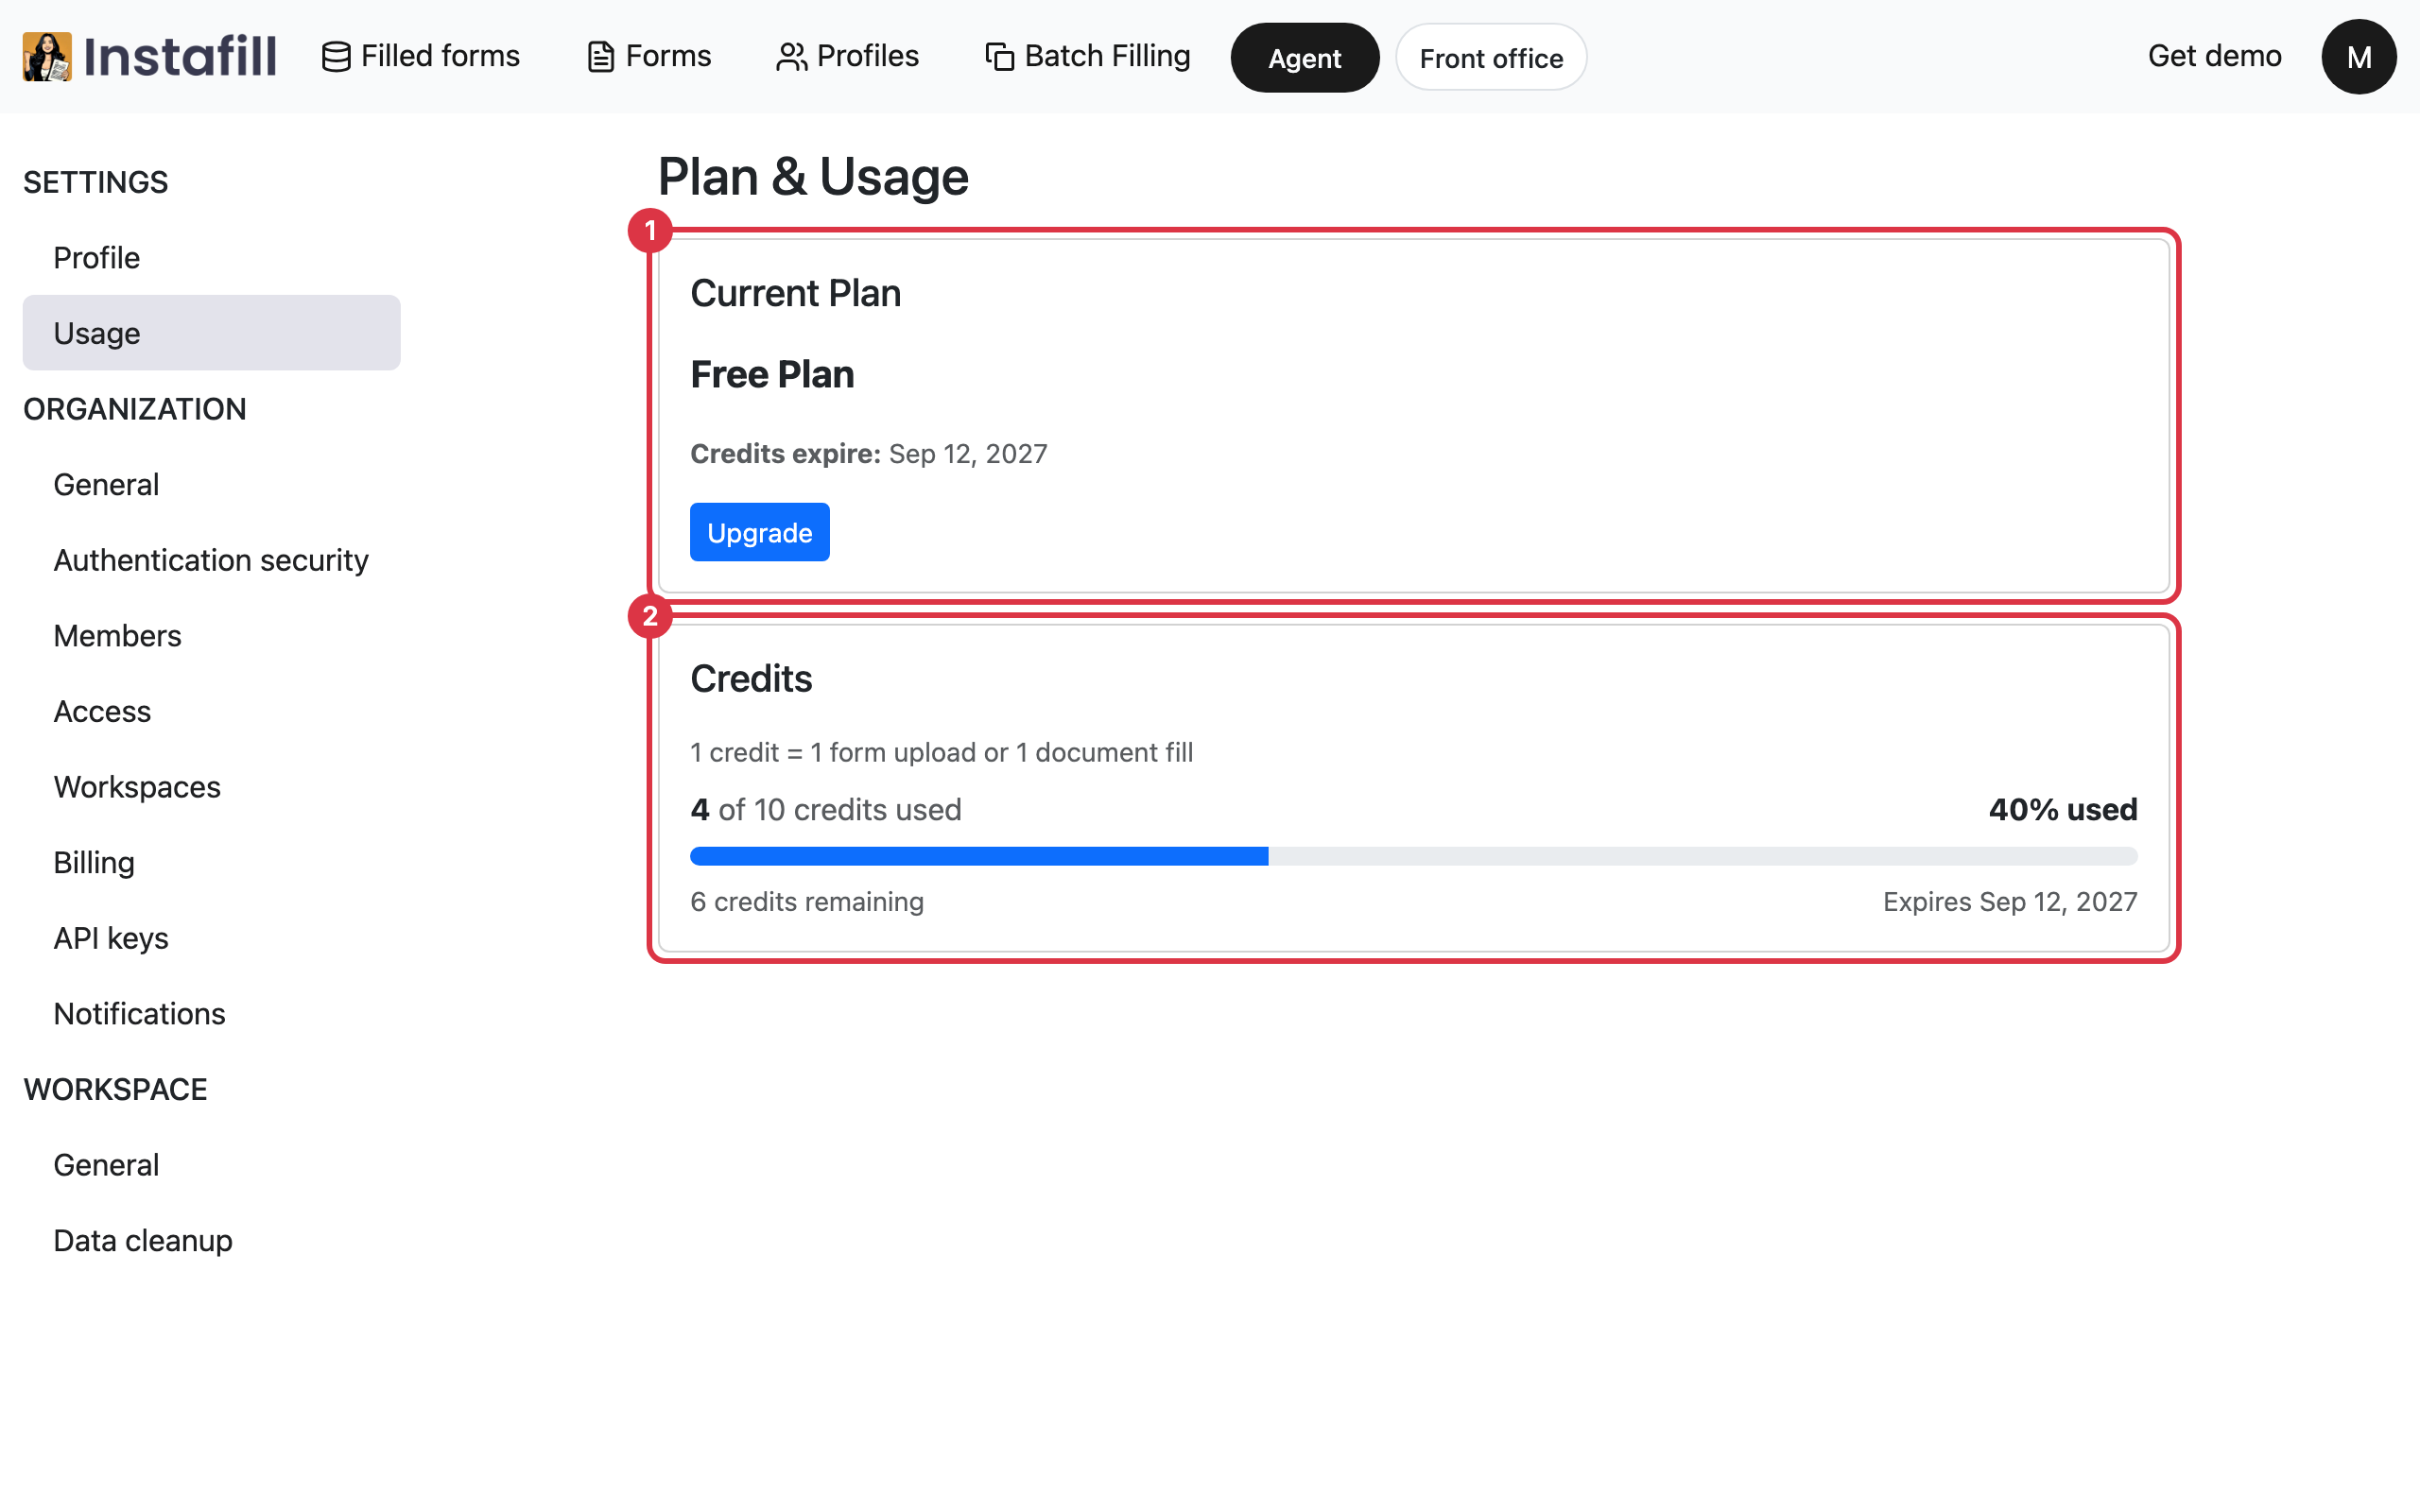The image size is (2420, 1512).
Task: Click the SETTINGS section header
Action: click(x=95, y=182)
